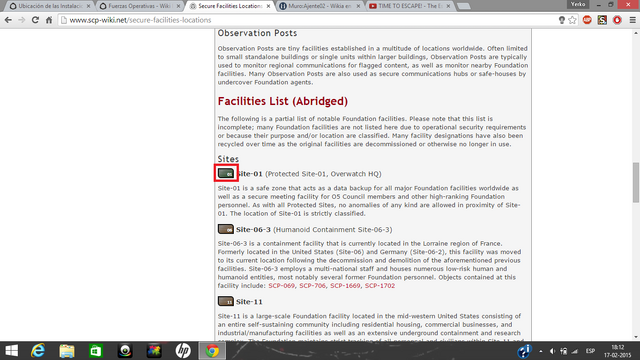
Task: Open the SCP-706 link
Action: (312, 285)
